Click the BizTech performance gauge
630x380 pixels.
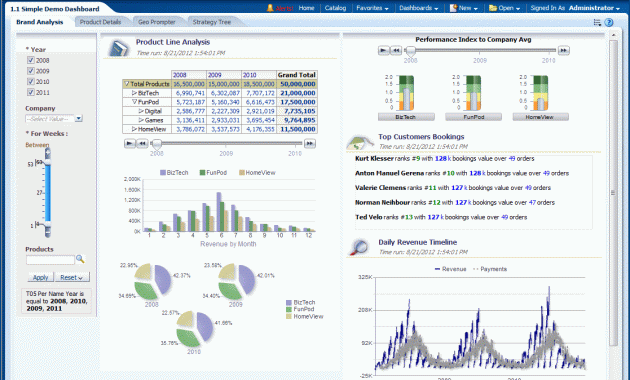tap(406, 93)
